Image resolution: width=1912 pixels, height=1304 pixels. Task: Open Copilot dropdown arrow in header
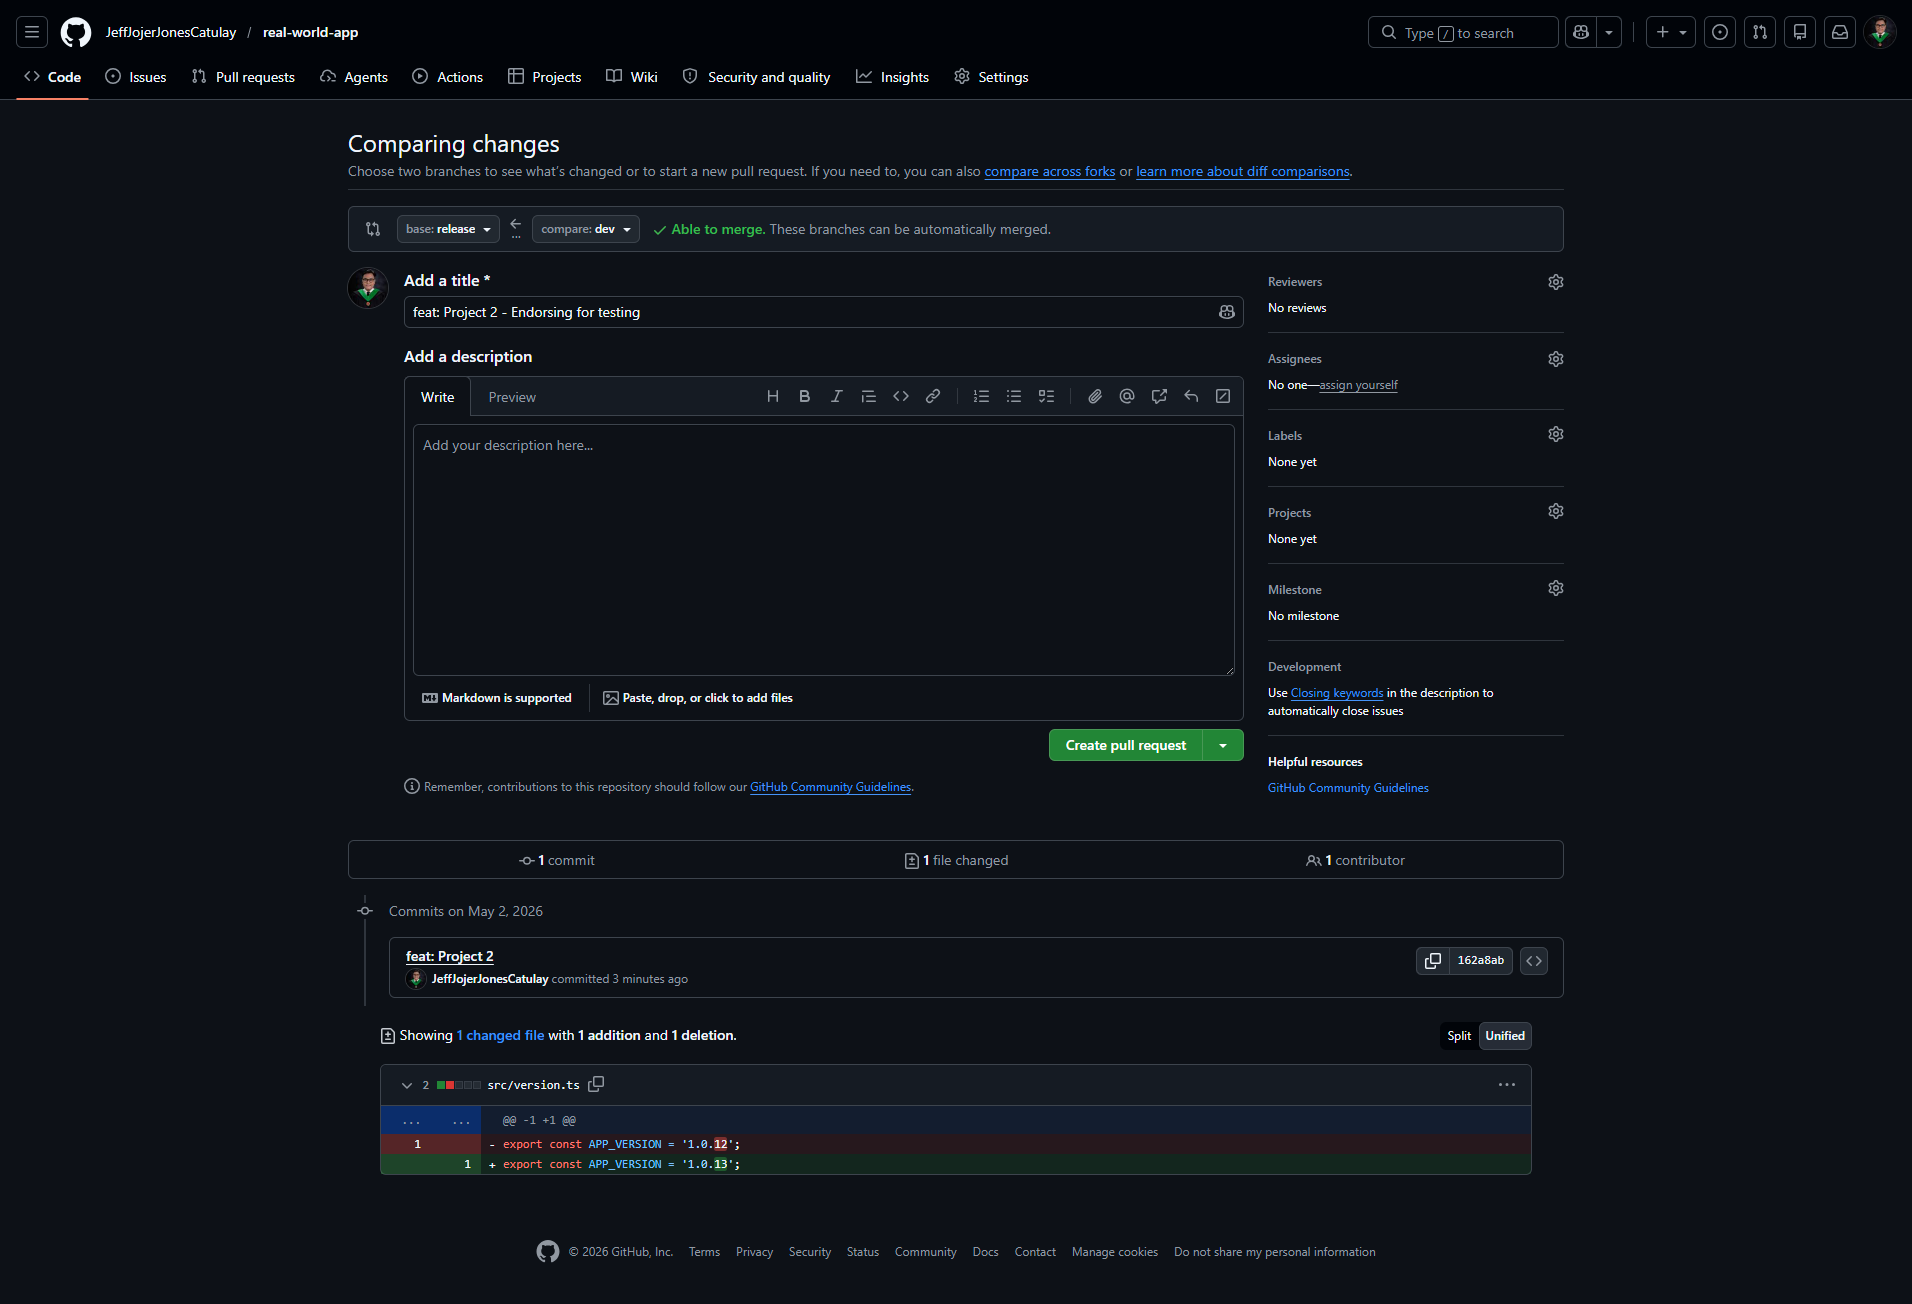tap(1609, 32)
